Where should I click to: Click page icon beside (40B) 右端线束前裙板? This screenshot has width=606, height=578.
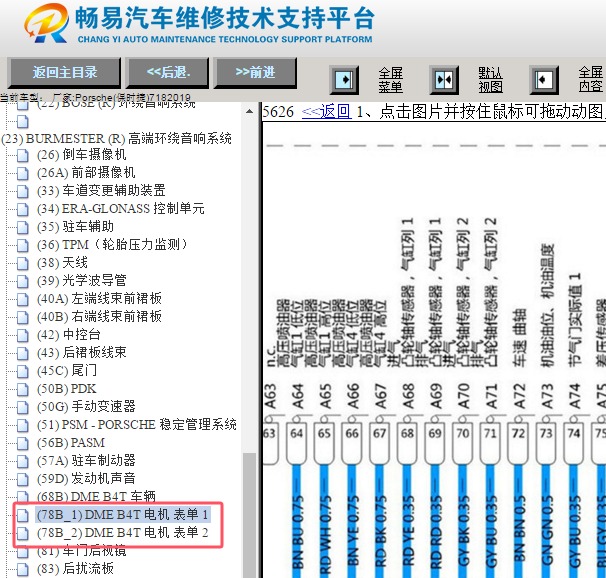click(23, 317)
